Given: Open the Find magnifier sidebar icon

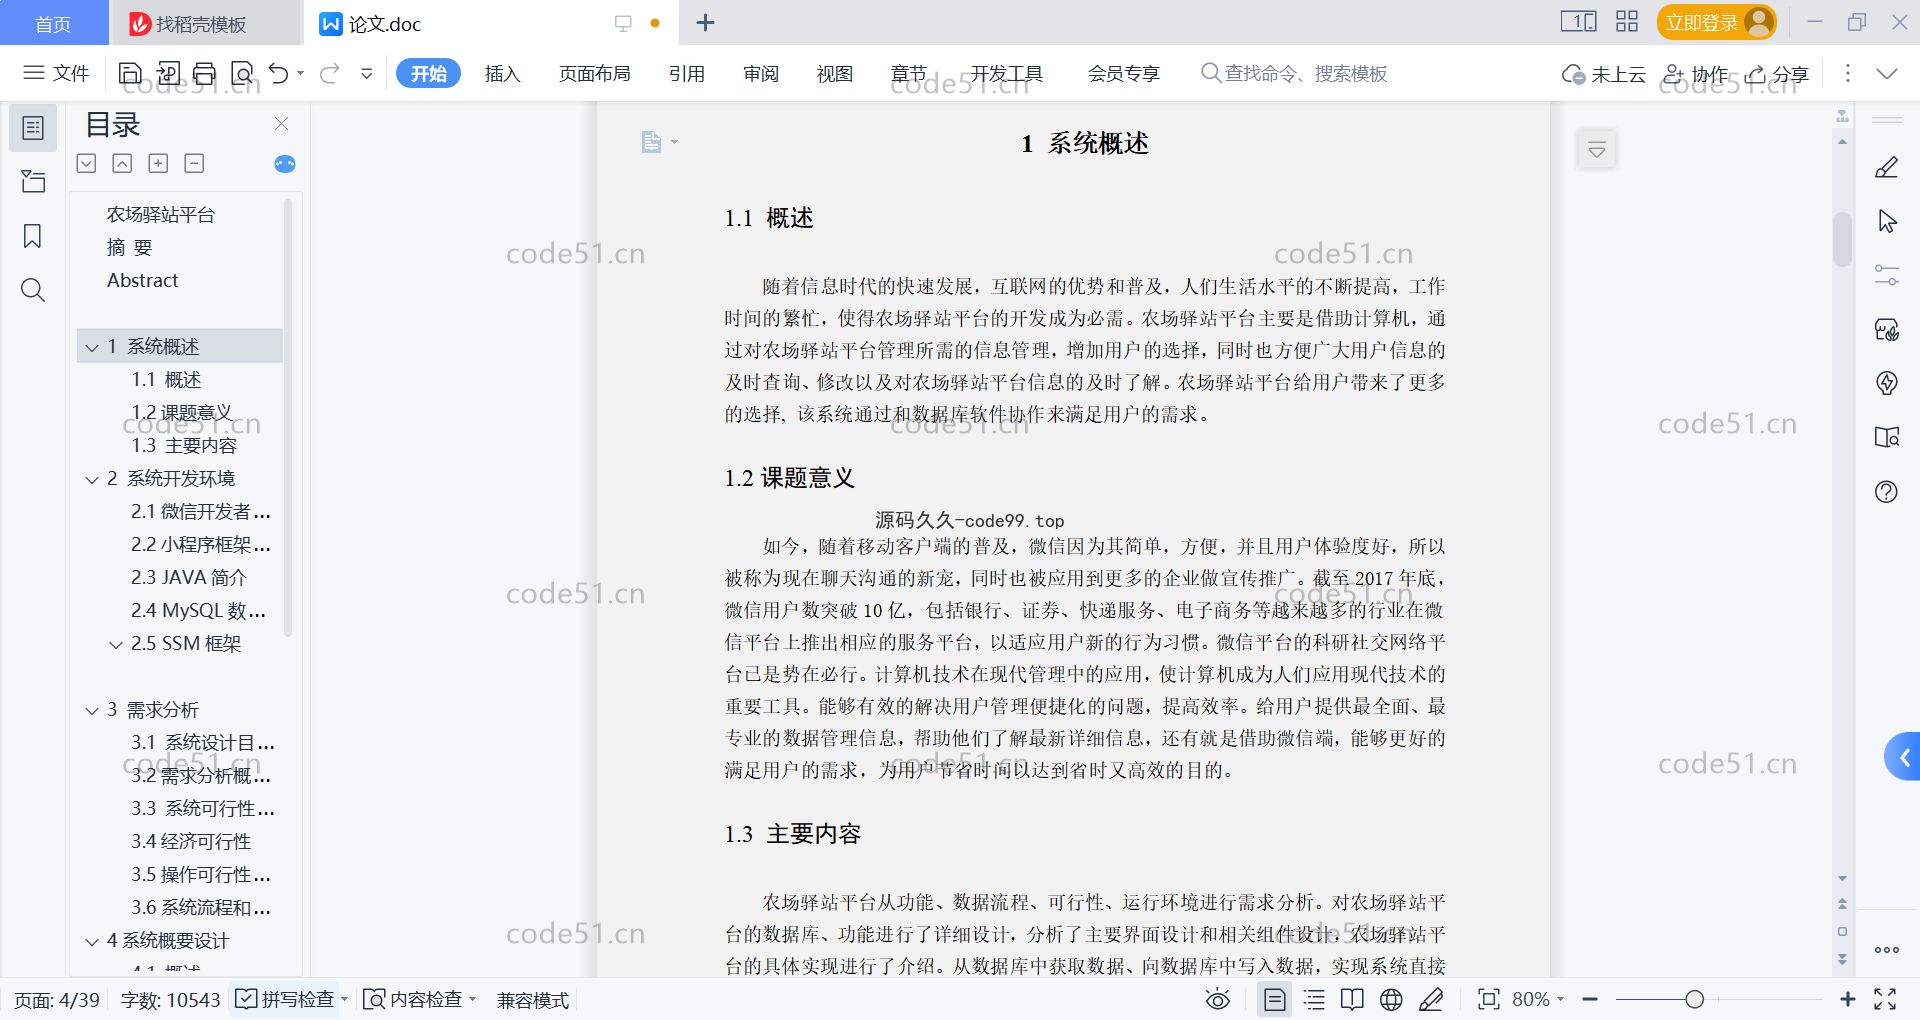Looking at the screenshot, I should pos(33,290).
